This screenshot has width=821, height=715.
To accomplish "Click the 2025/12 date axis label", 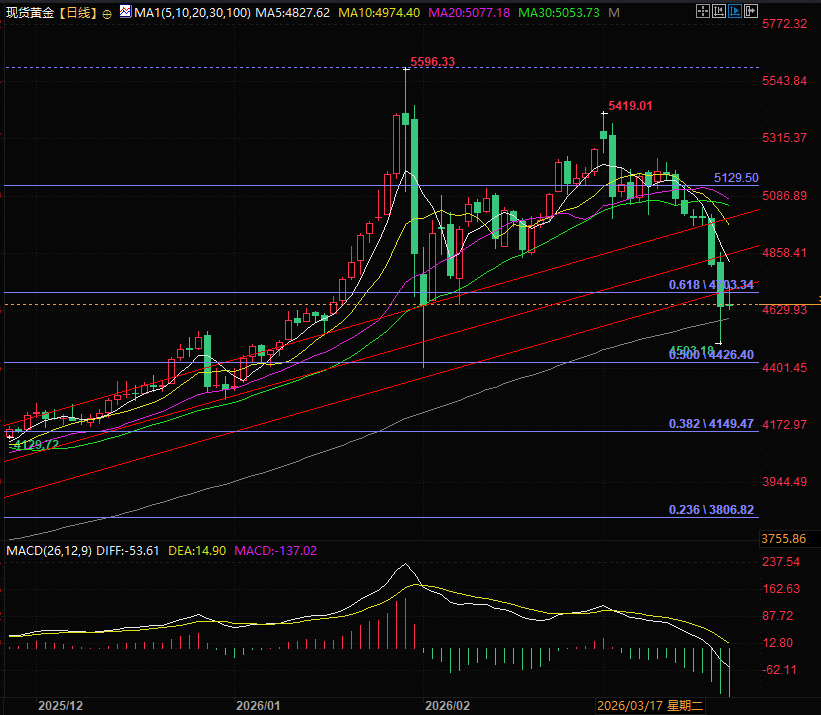I will click(60, 706).
